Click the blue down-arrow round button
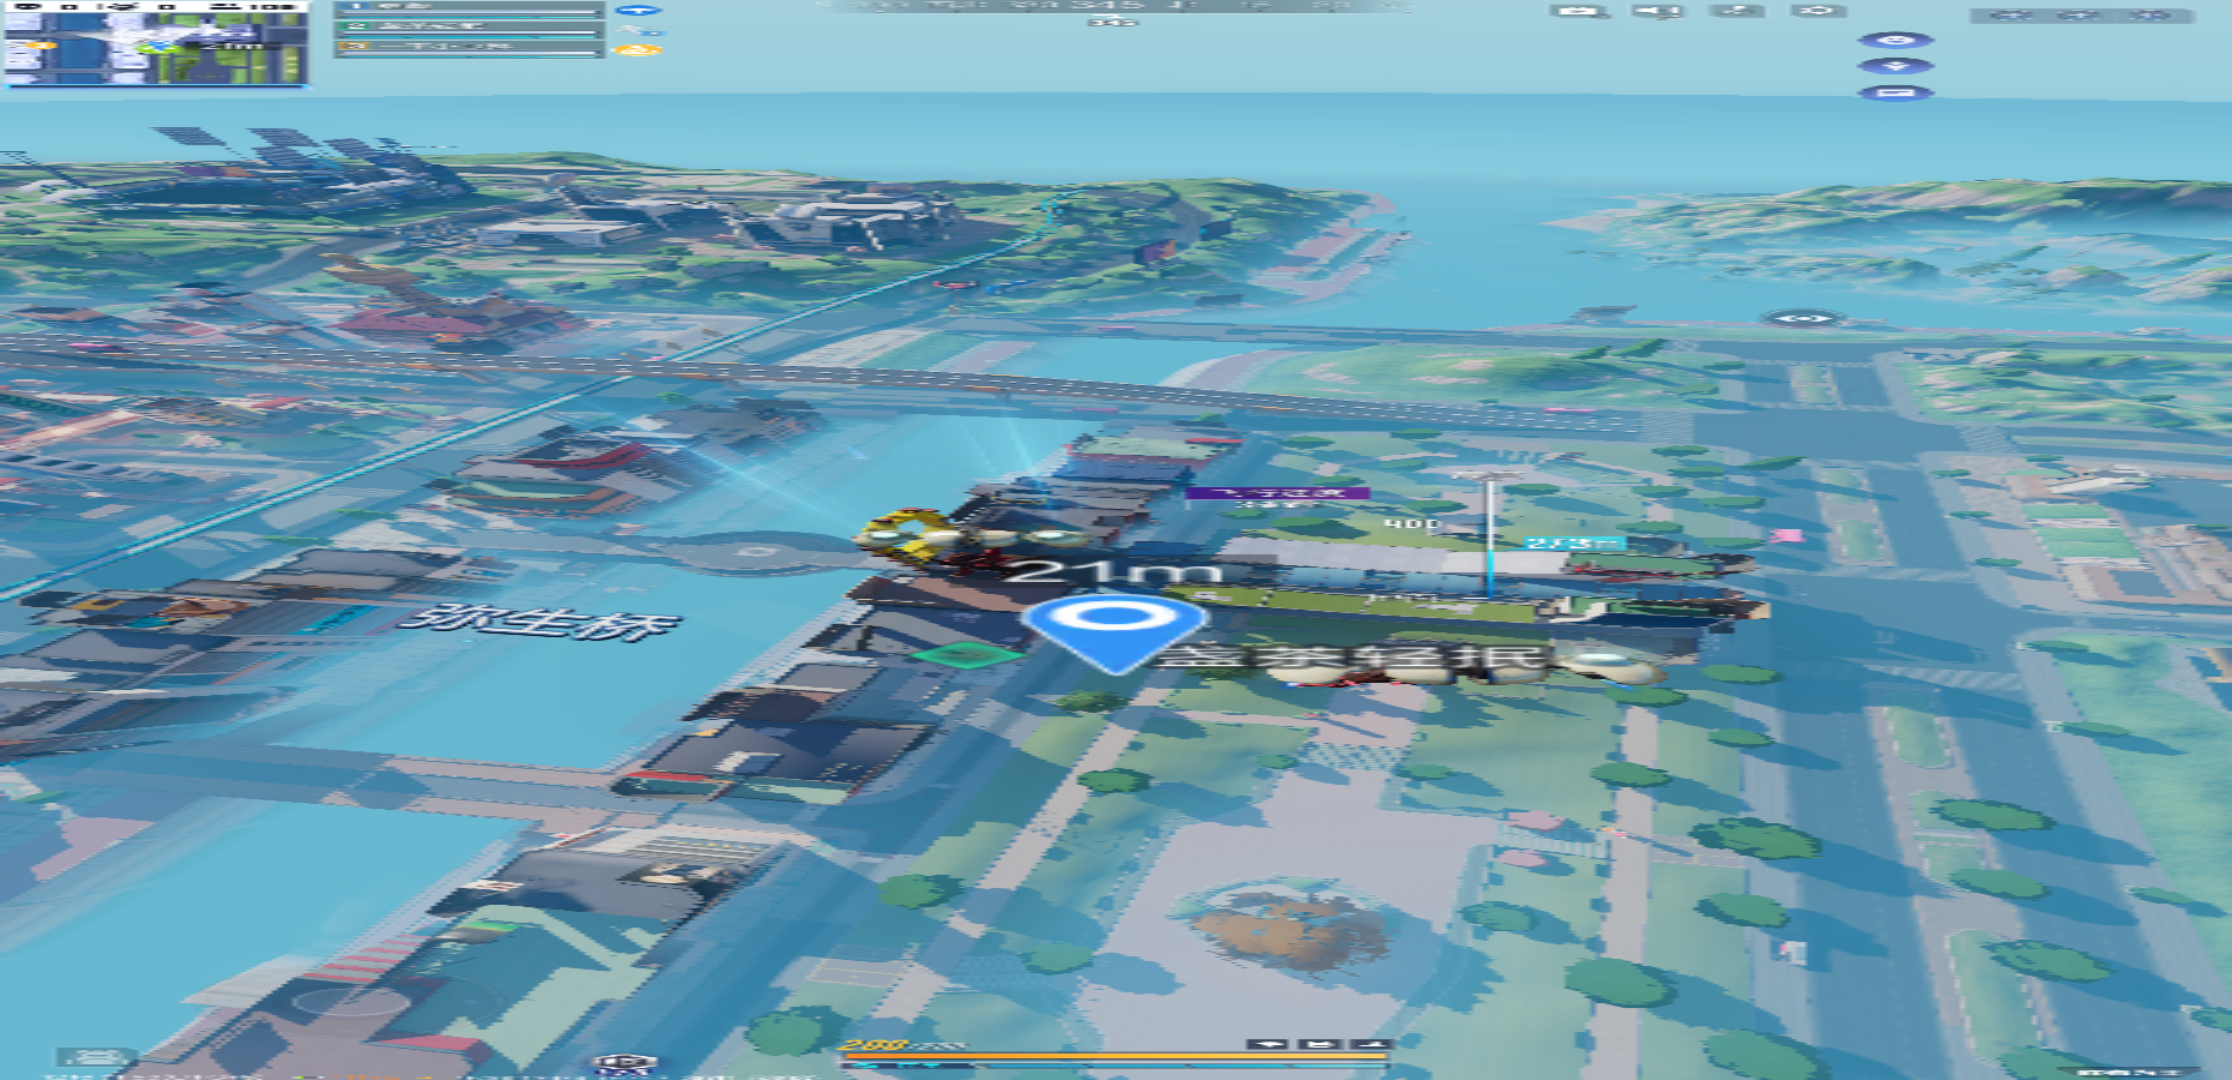 coord(1895,67)
